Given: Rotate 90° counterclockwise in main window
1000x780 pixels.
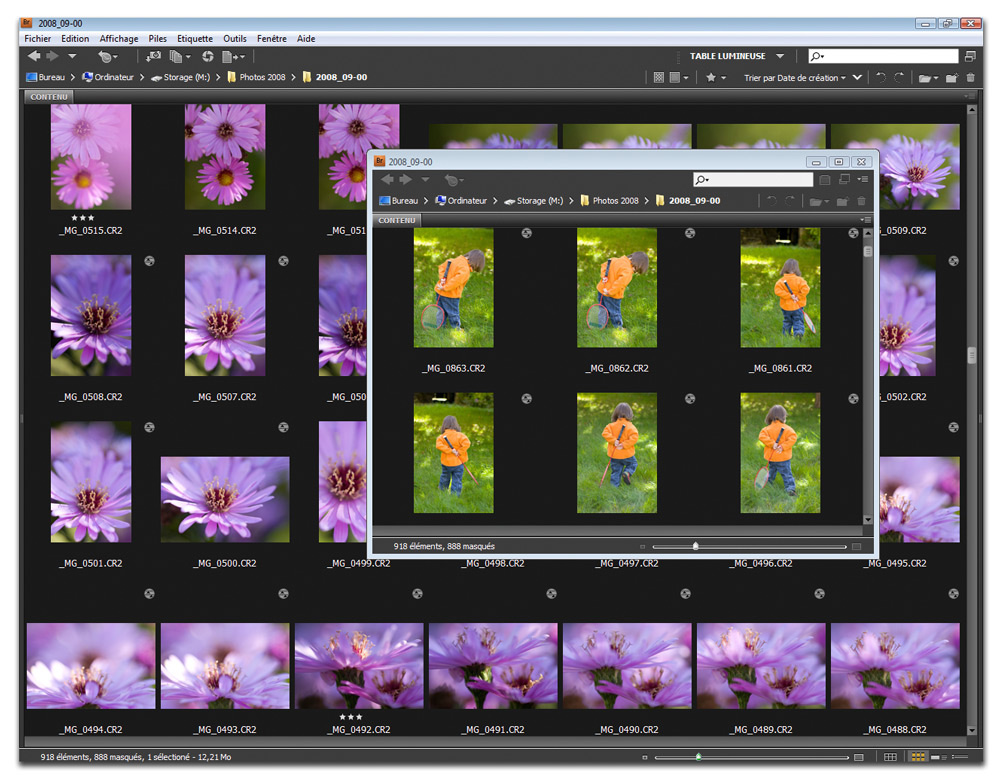Looking at the screenshot, I should point(881,78).
